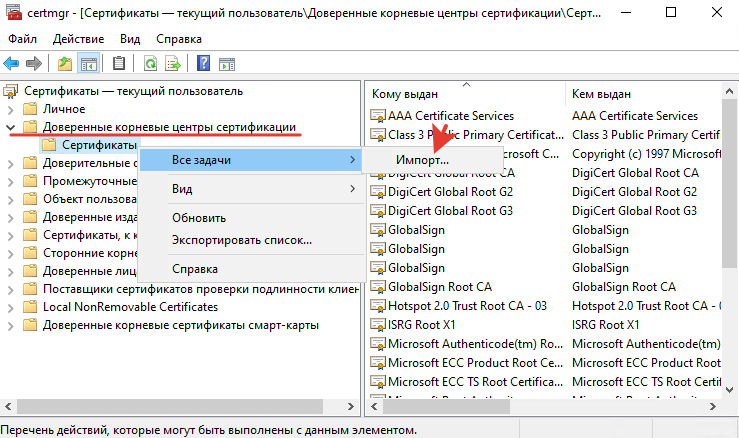
Task: Choose 'Импорт...' from the submenu
Action: point(432,160)
